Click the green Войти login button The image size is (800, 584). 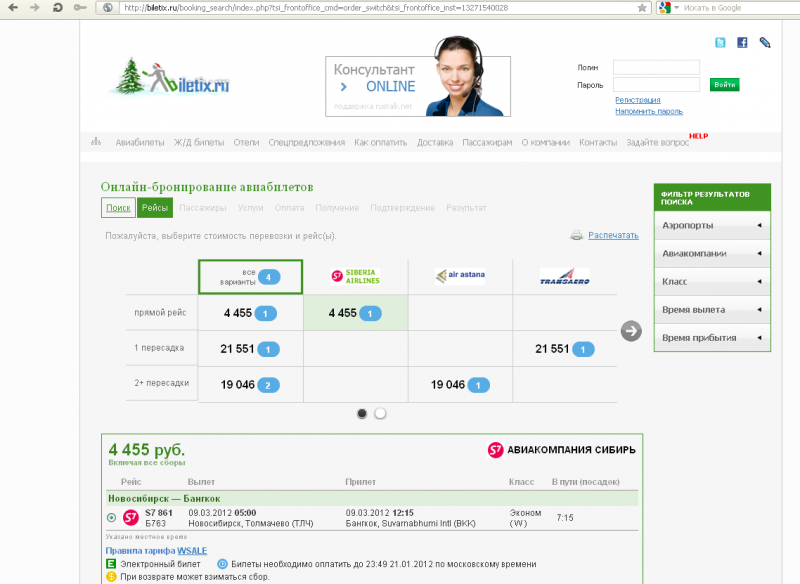point(724,85)
